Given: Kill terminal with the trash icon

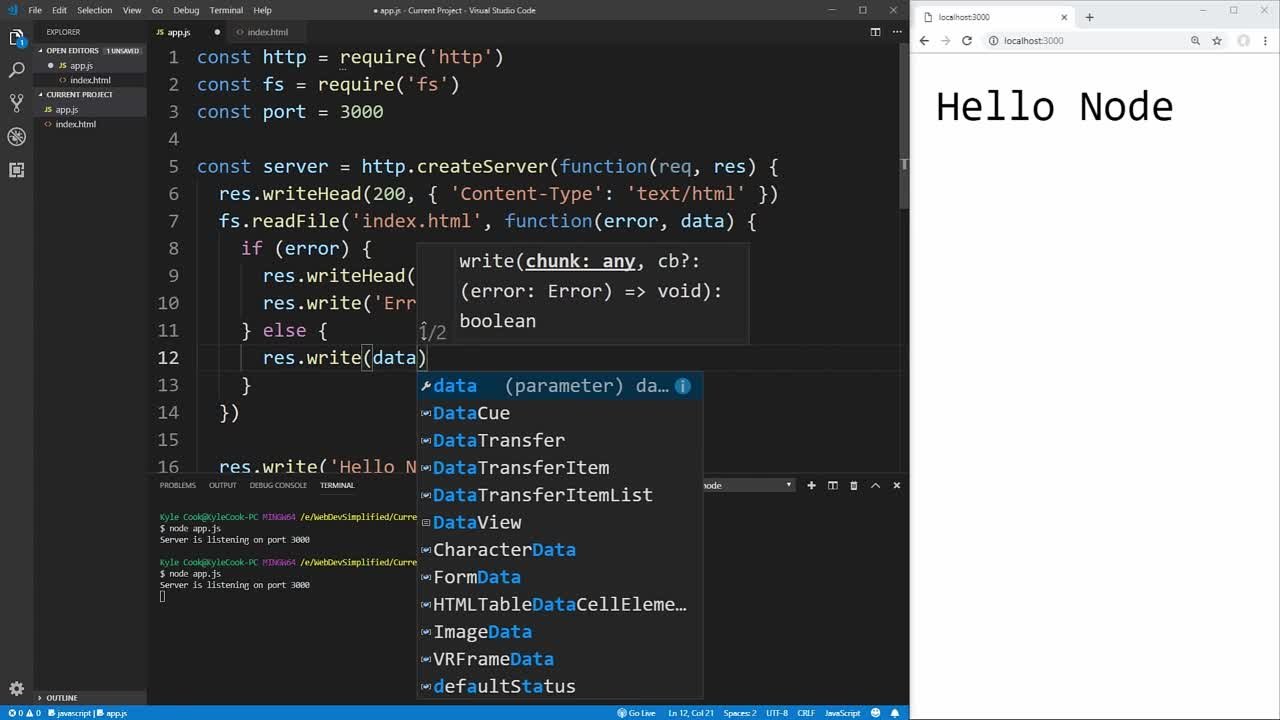Looking at the screenshot, I should 853,485.
